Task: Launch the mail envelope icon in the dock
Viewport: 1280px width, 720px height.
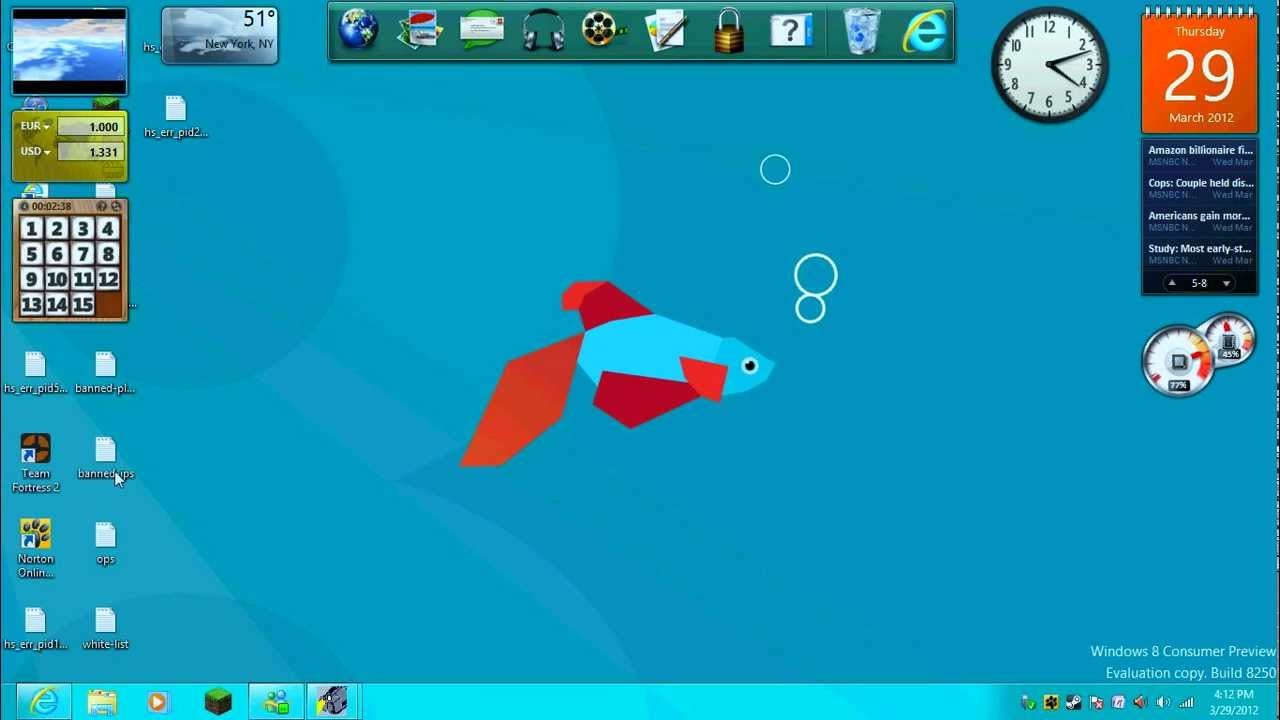Action: point(481,31)
